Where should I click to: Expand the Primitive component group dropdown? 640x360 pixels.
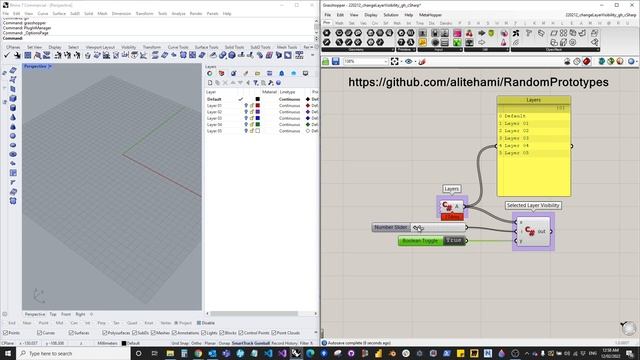[414, 50]
